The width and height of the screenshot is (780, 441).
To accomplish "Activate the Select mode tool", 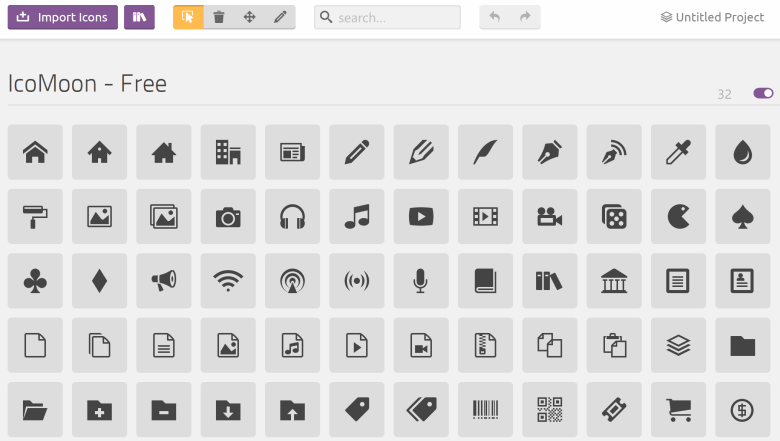I will click(x=188, y=17).
